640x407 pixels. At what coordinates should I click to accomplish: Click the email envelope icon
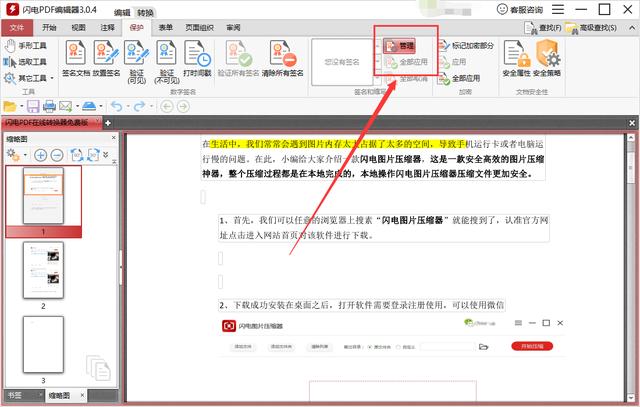(65, 107)
